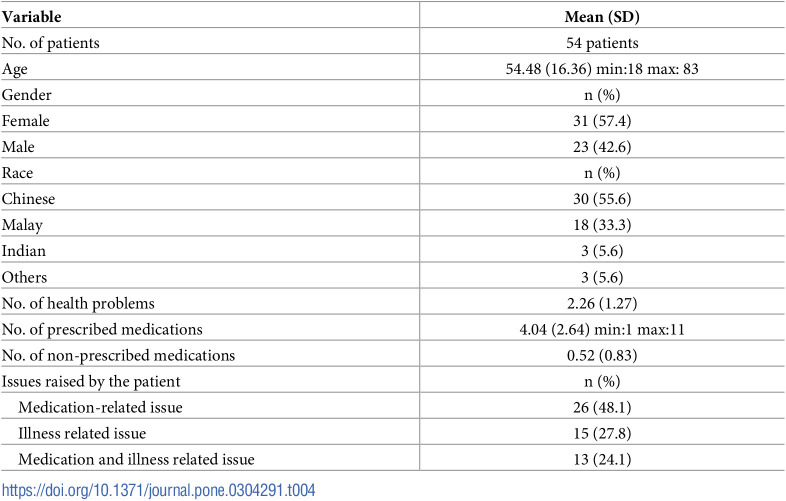The height and width of the screenshot is (501, 786).
Task: Select the Race row label
Action: tap(18, 173)
